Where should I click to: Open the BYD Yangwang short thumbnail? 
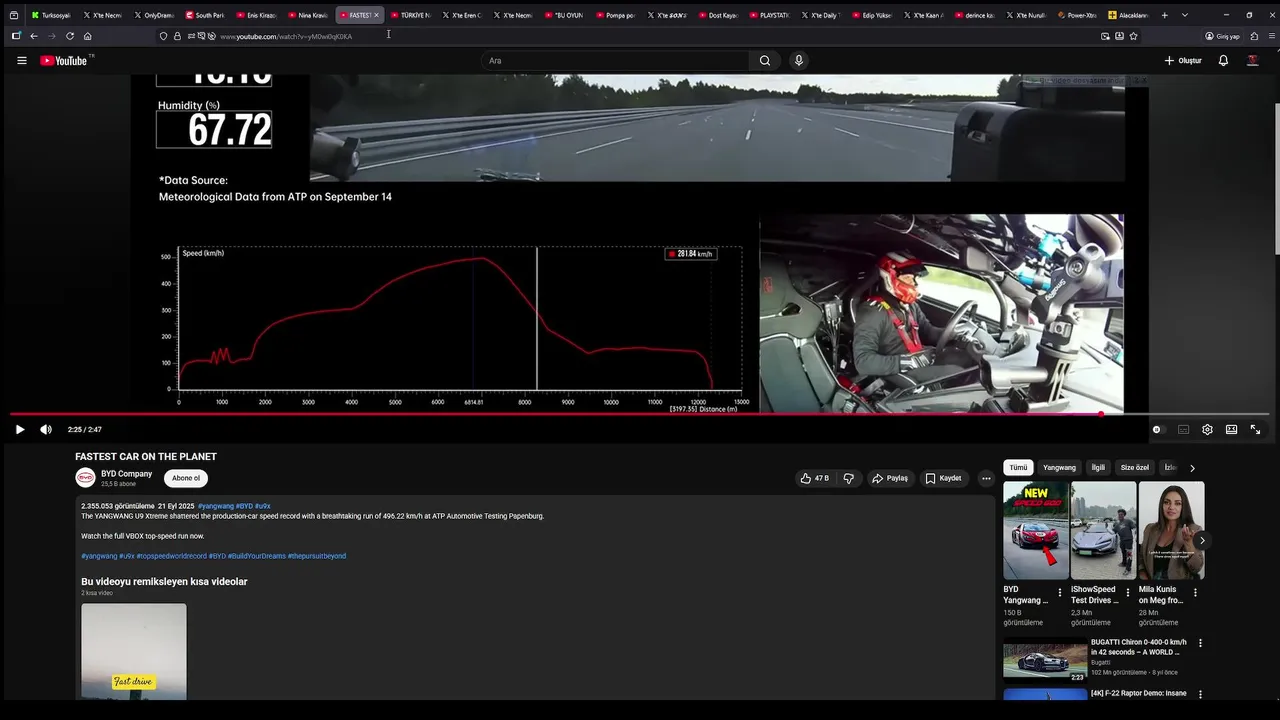click(x=1036, y=530)
